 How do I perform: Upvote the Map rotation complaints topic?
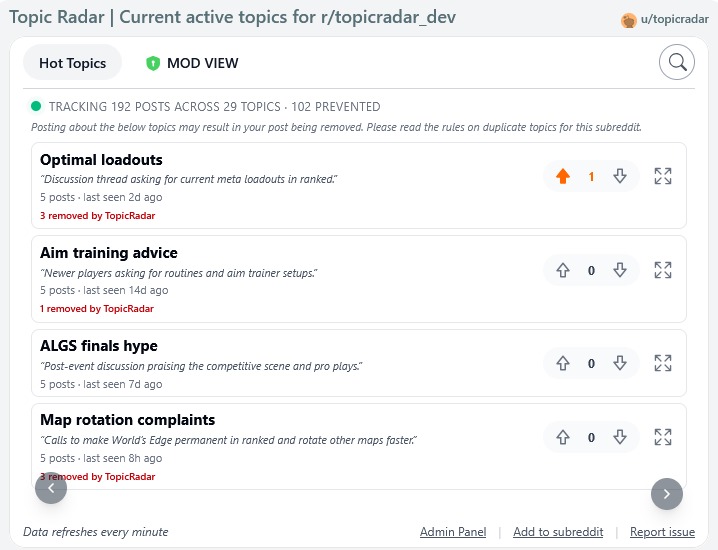click(x=563, y=437)
